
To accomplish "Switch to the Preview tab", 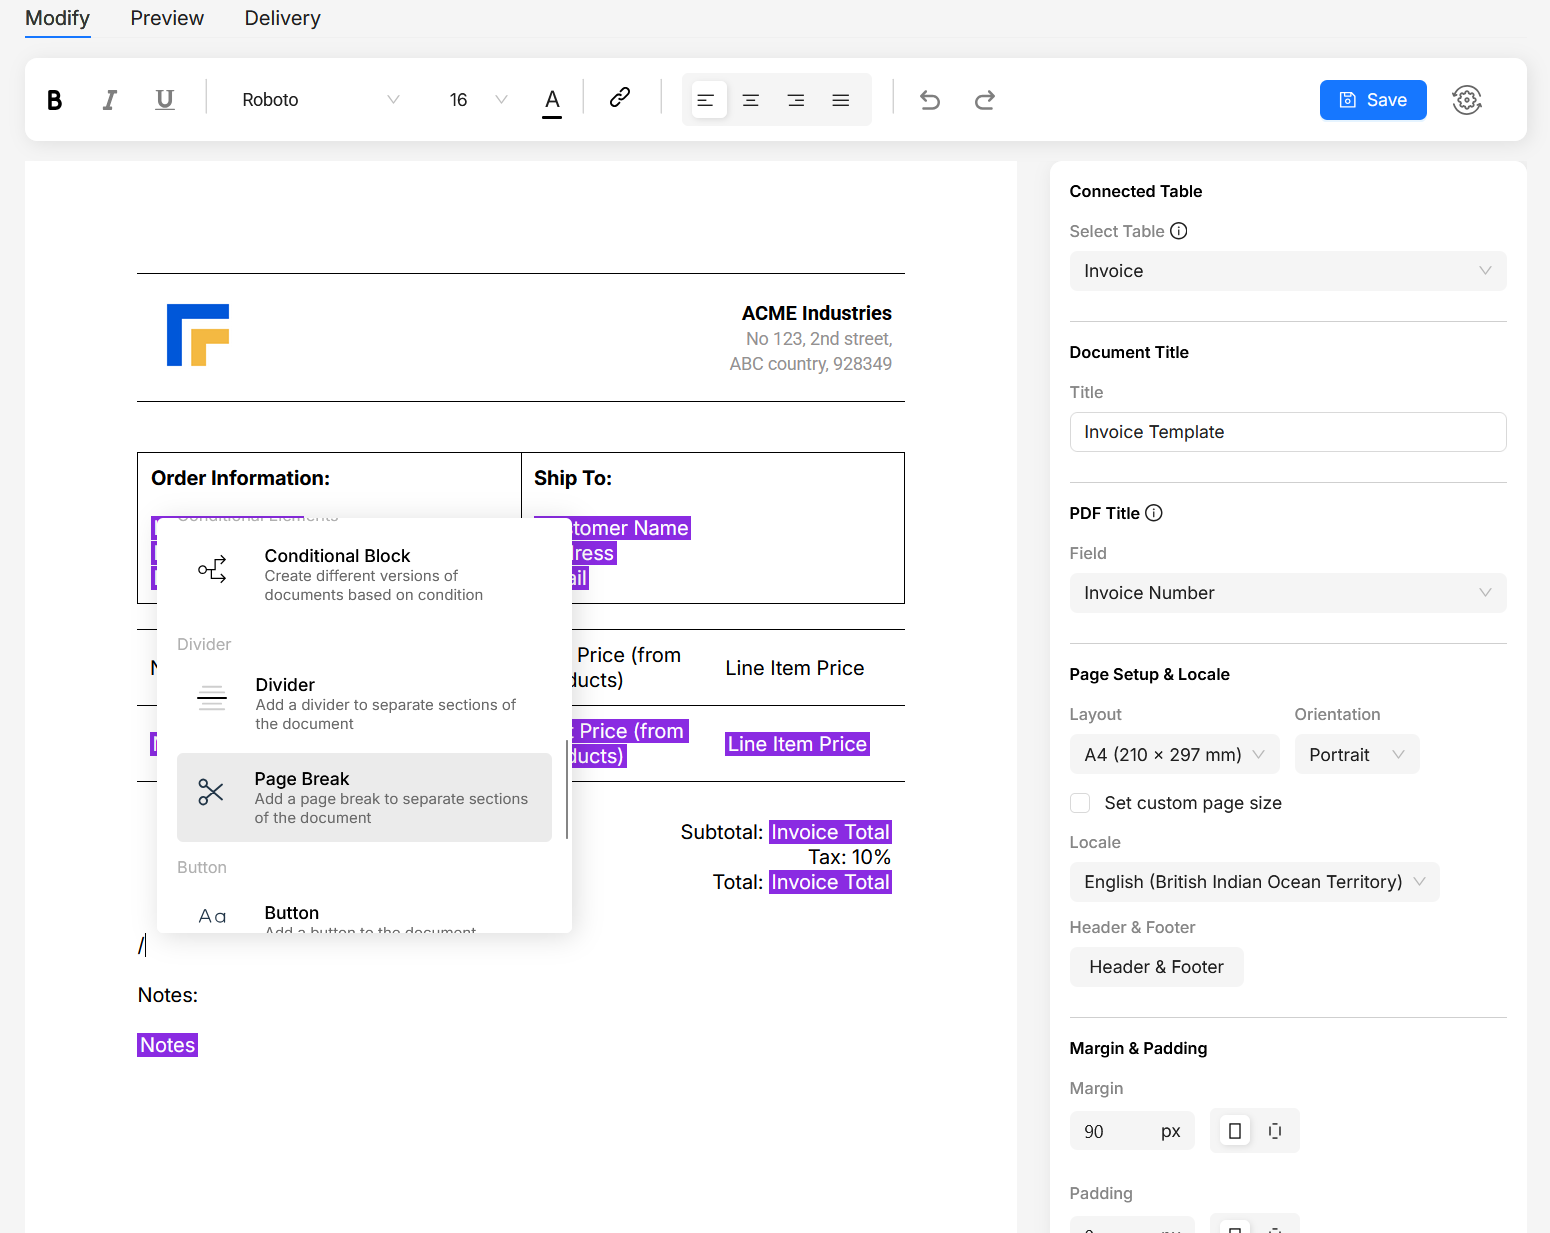I will coord(167,18).
